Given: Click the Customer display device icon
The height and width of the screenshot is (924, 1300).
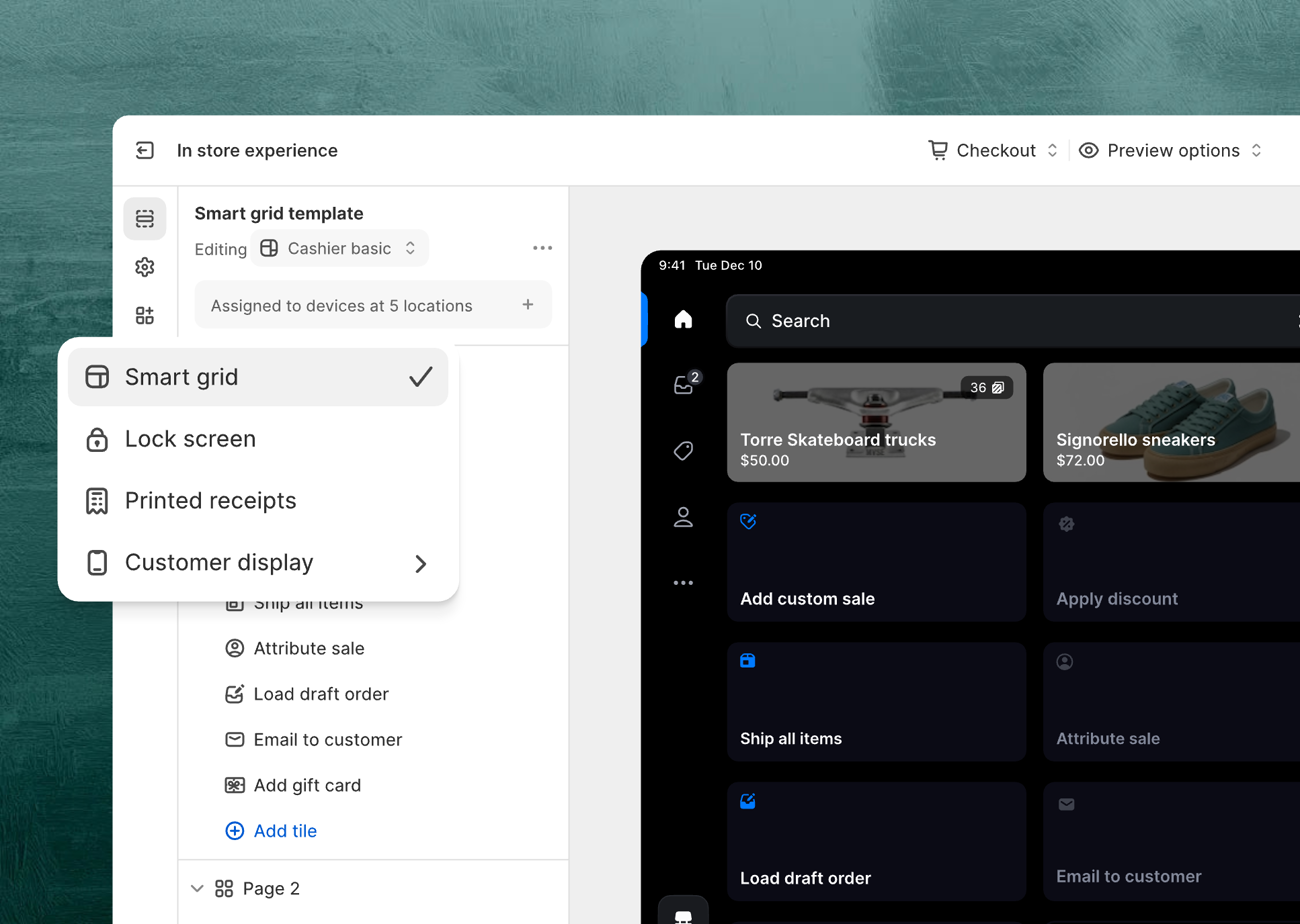Looking at the screenshot, I should tap(97, 563).
